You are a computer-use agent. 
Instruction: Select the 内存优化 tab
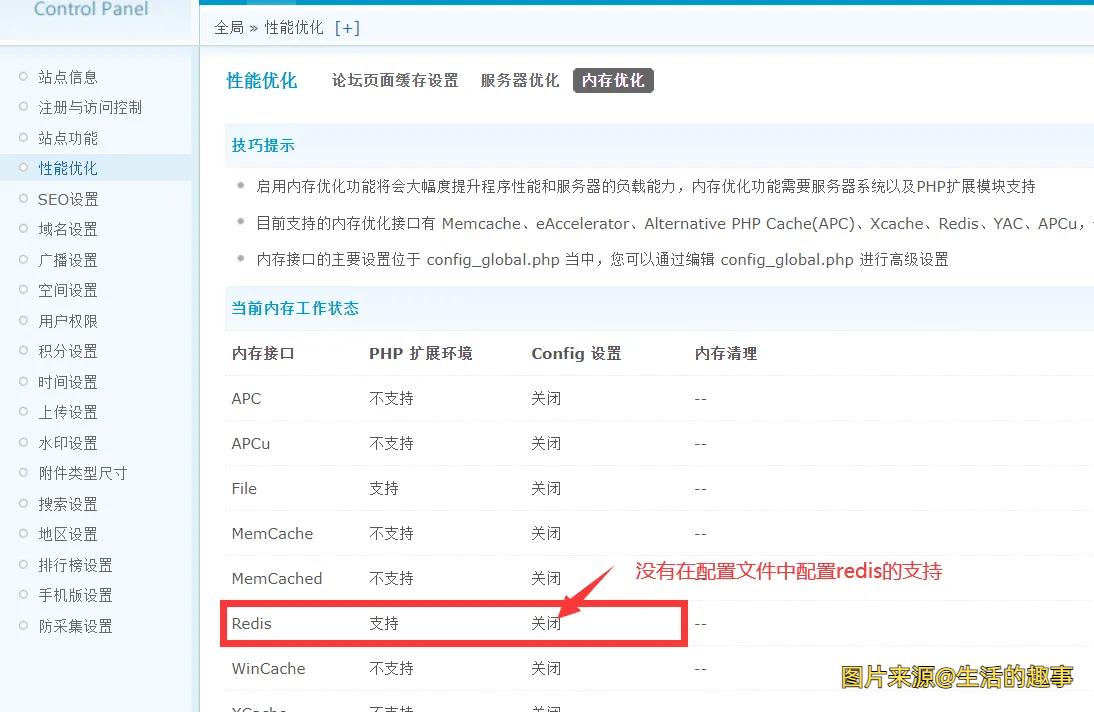613,81
